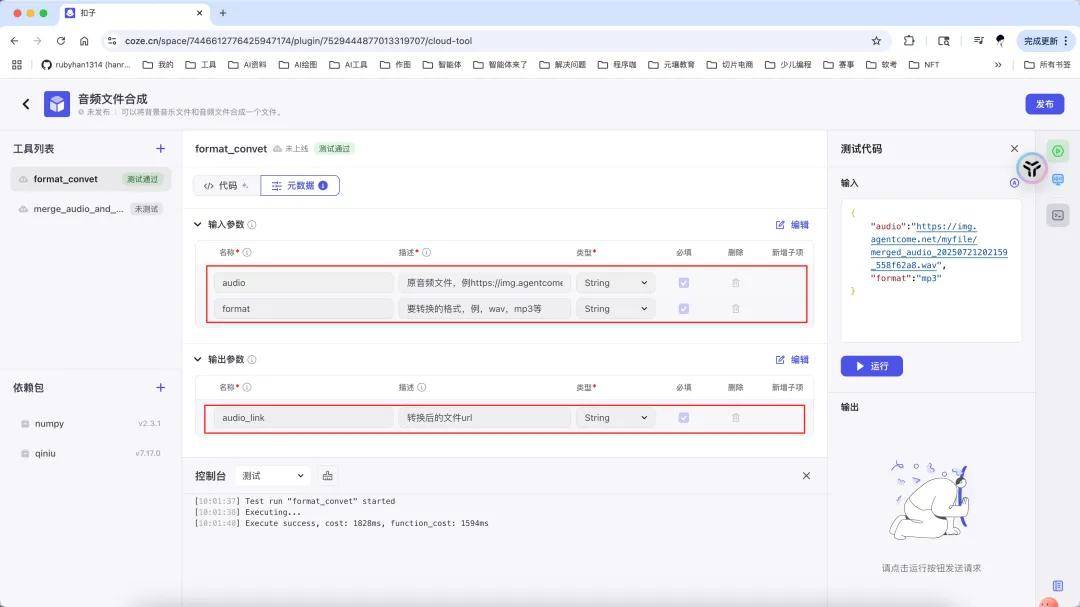Collapse the 输入参数 section
1080x607 pixels.
coord(198,225)
